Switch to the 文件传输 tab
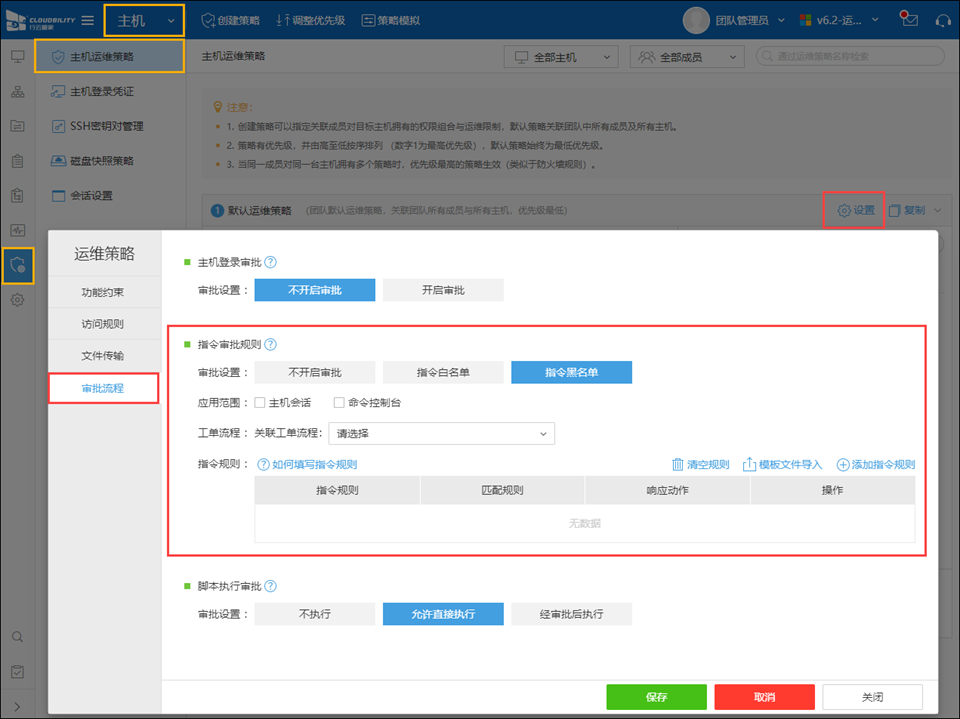Image resolution: width=960 pixels, height=719 pixels. (x=104, y=356)
